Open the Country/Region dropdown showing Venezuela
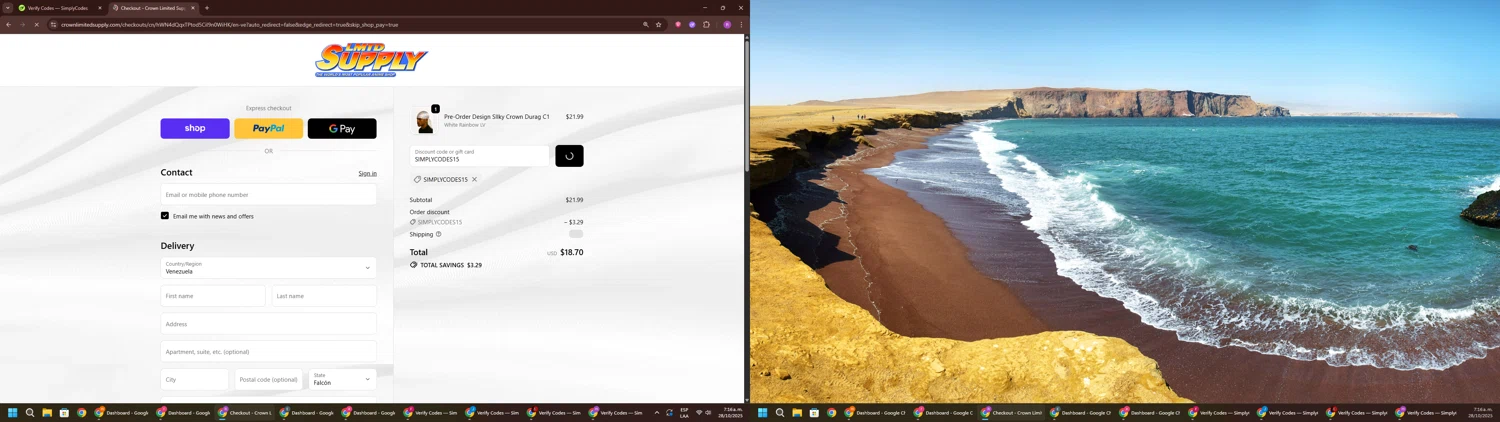Viewport: 1500px width, 422px height. pyautogui.click(x=269, y=268)
